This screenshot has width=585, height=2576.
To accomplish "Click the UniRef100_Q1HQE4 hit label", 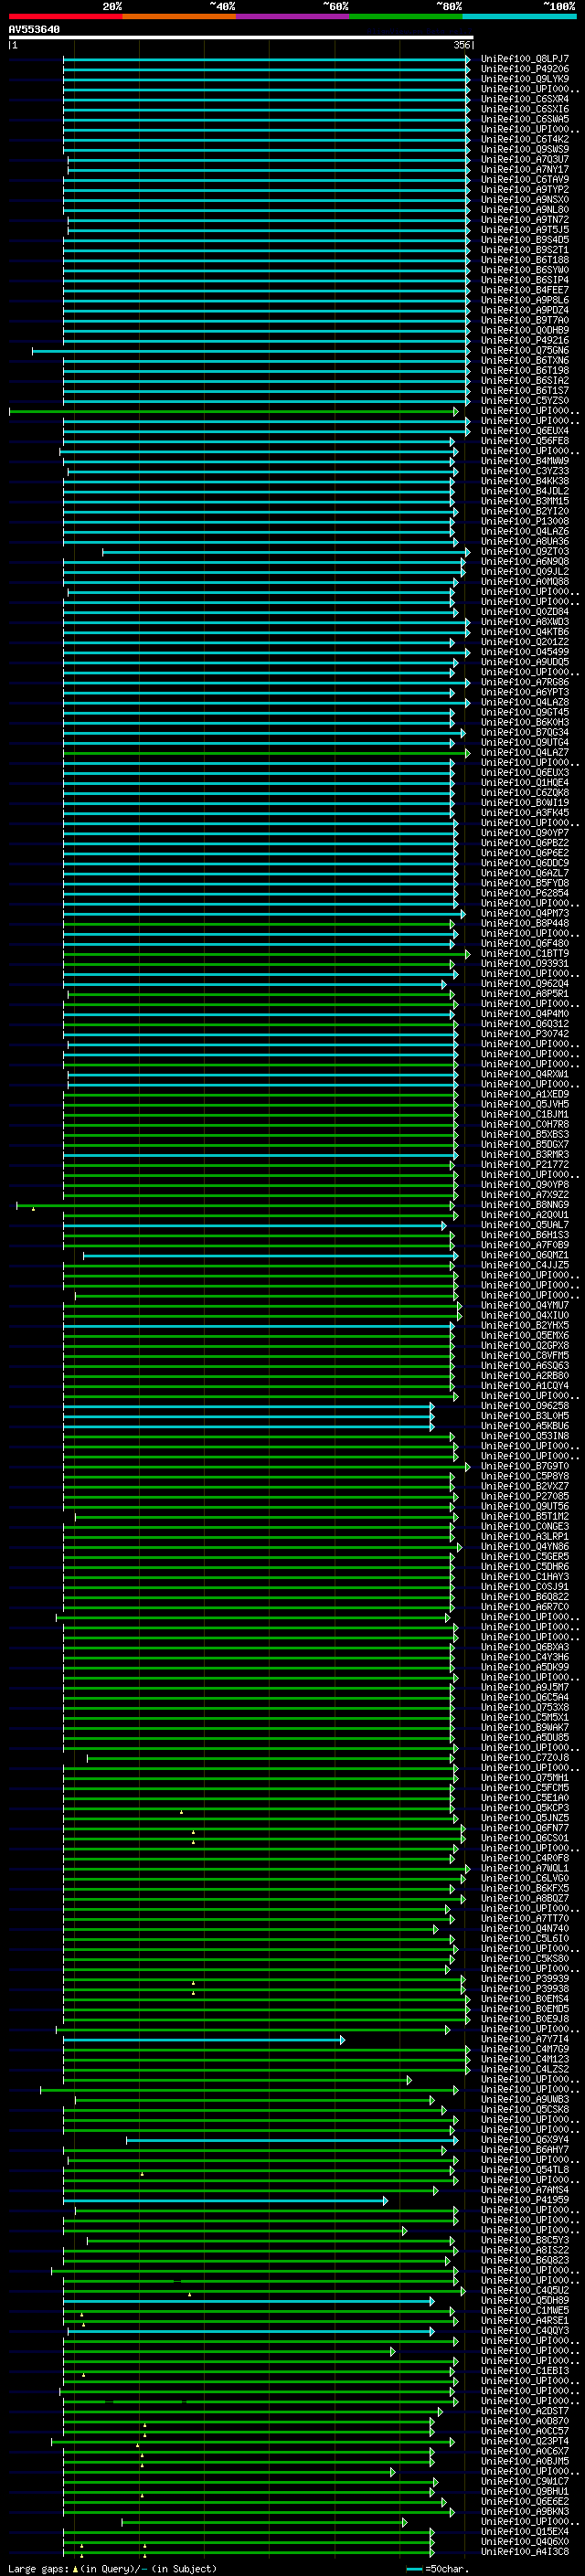I will [x=525, y=783].
